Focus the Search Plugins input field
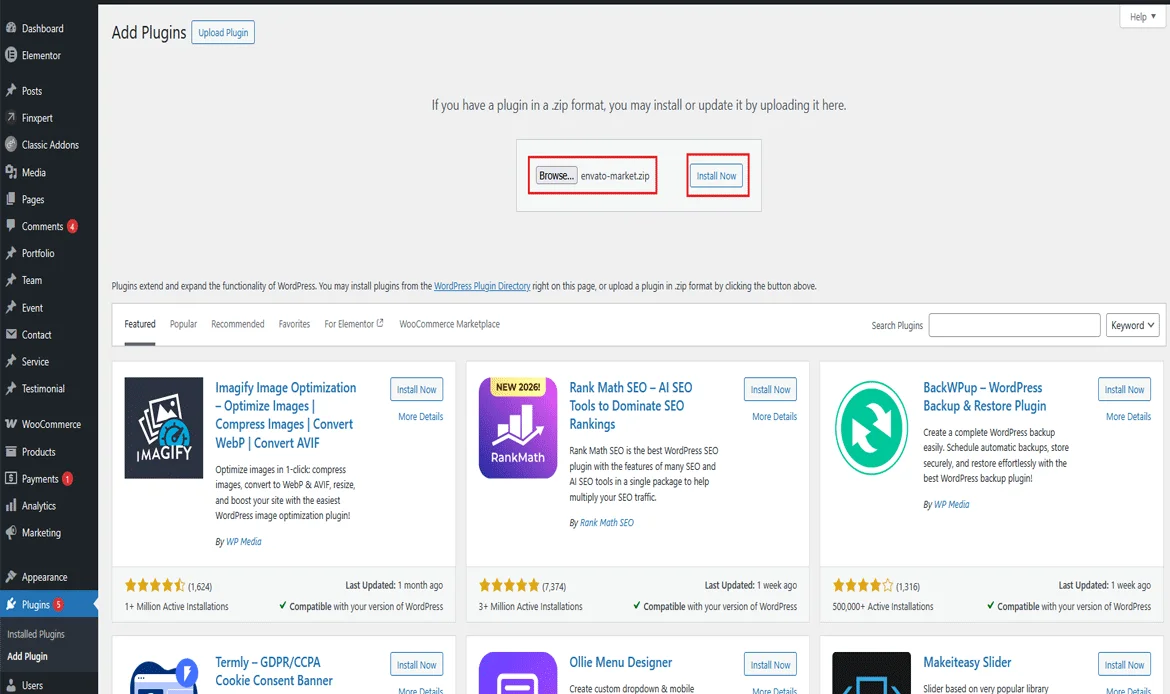The width and height of the screenshot is (1170, 694). (1014, 325)
